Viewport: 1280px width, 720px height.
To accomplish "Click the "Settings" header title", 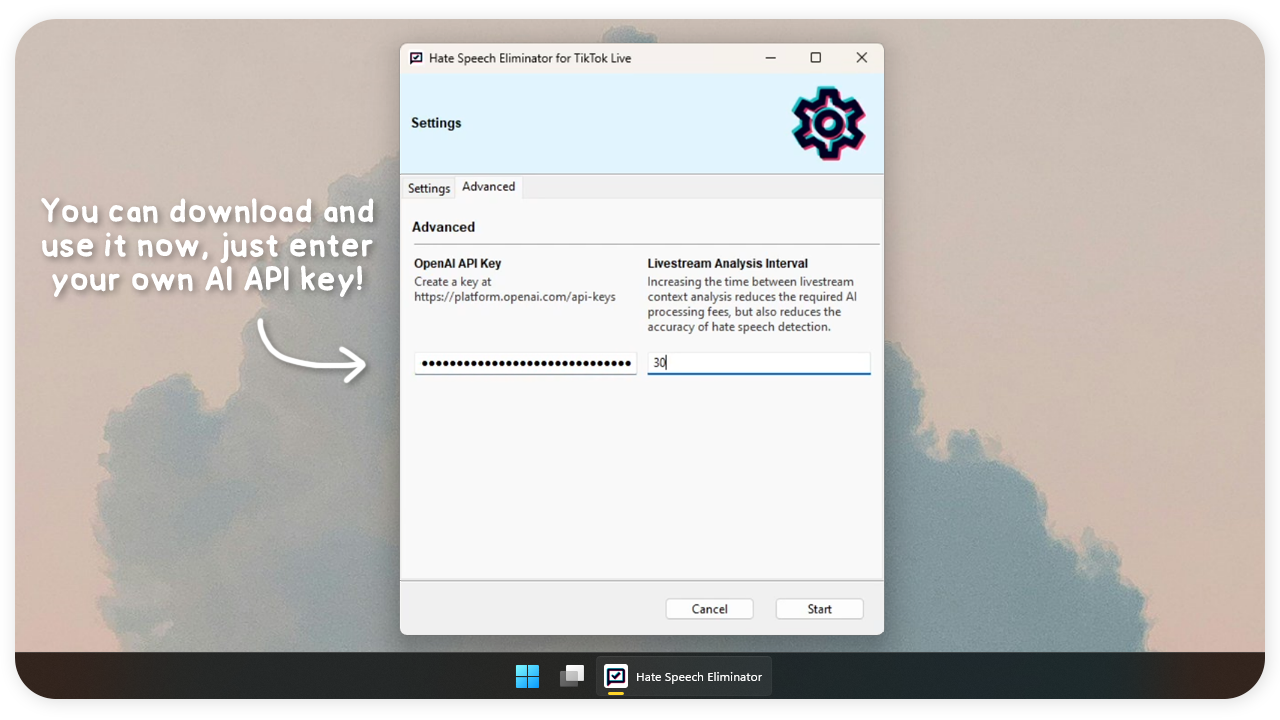I will (436, 123).
